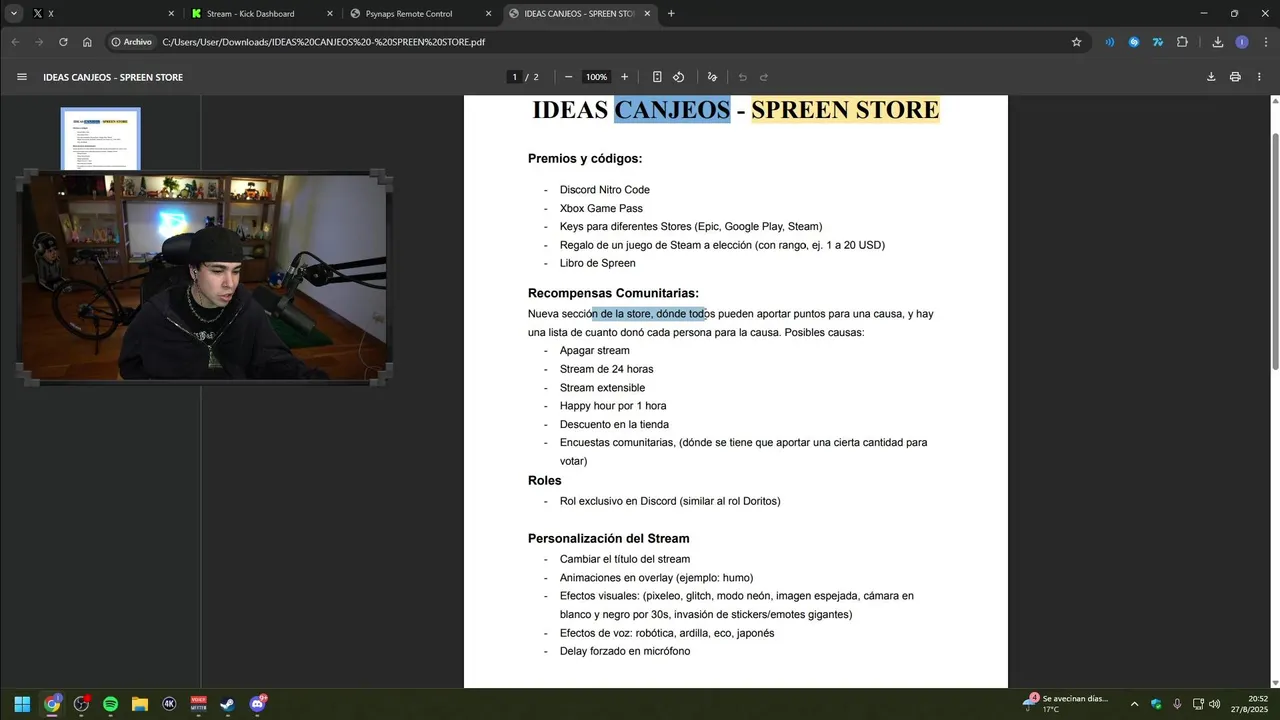Viewport: 1280px width, 720px height.
Task: Open the Windows Start menu
Action: pos(22,704)
